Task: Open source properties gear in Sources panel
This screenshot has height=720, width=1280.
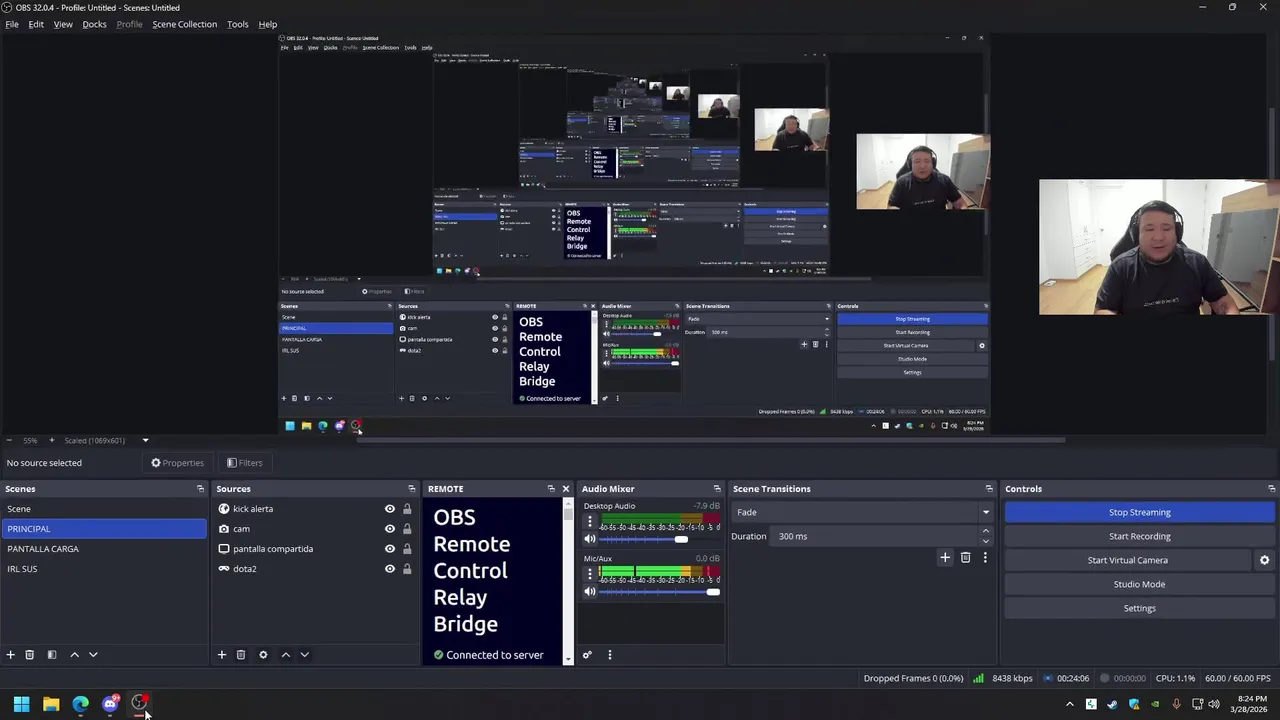Action: pyautogui.click(x=263, y=655)
